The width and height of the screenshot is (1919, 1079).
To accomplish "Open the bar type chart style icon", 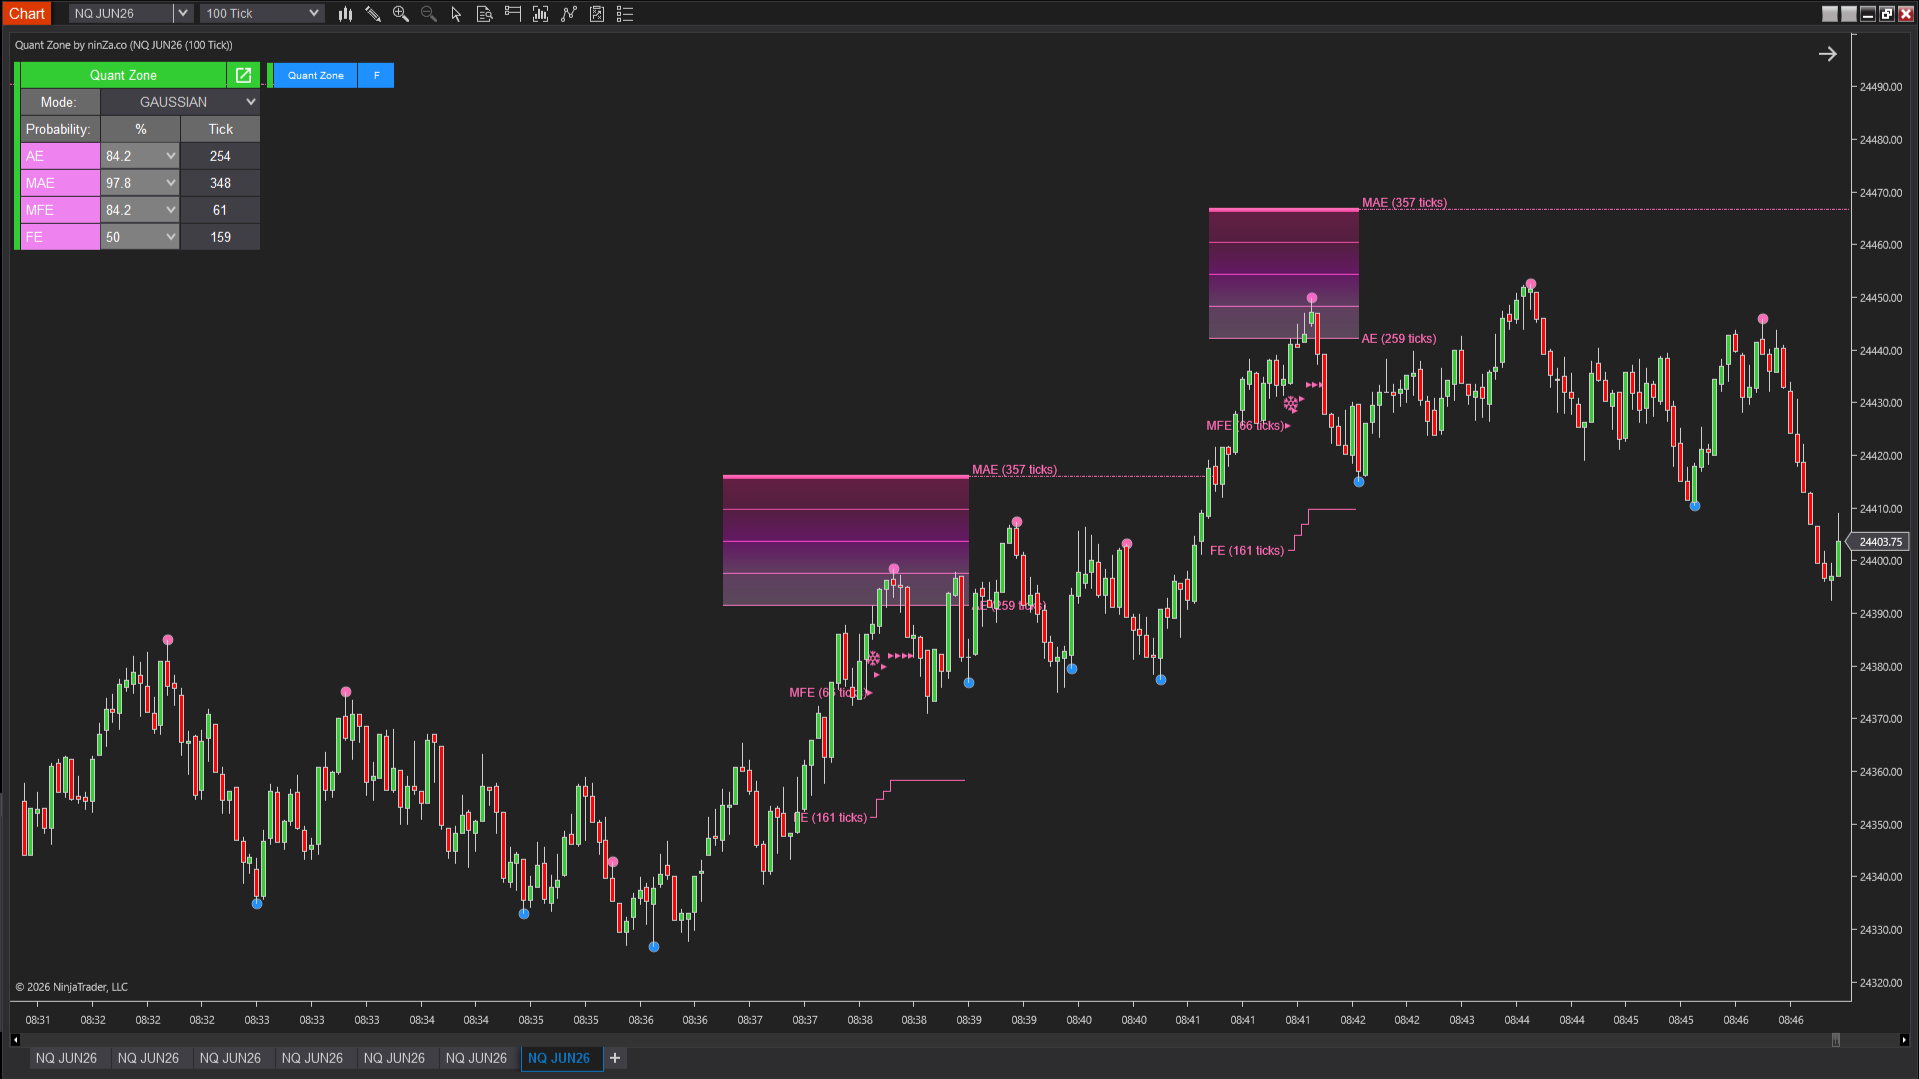I will coord(345,14).
